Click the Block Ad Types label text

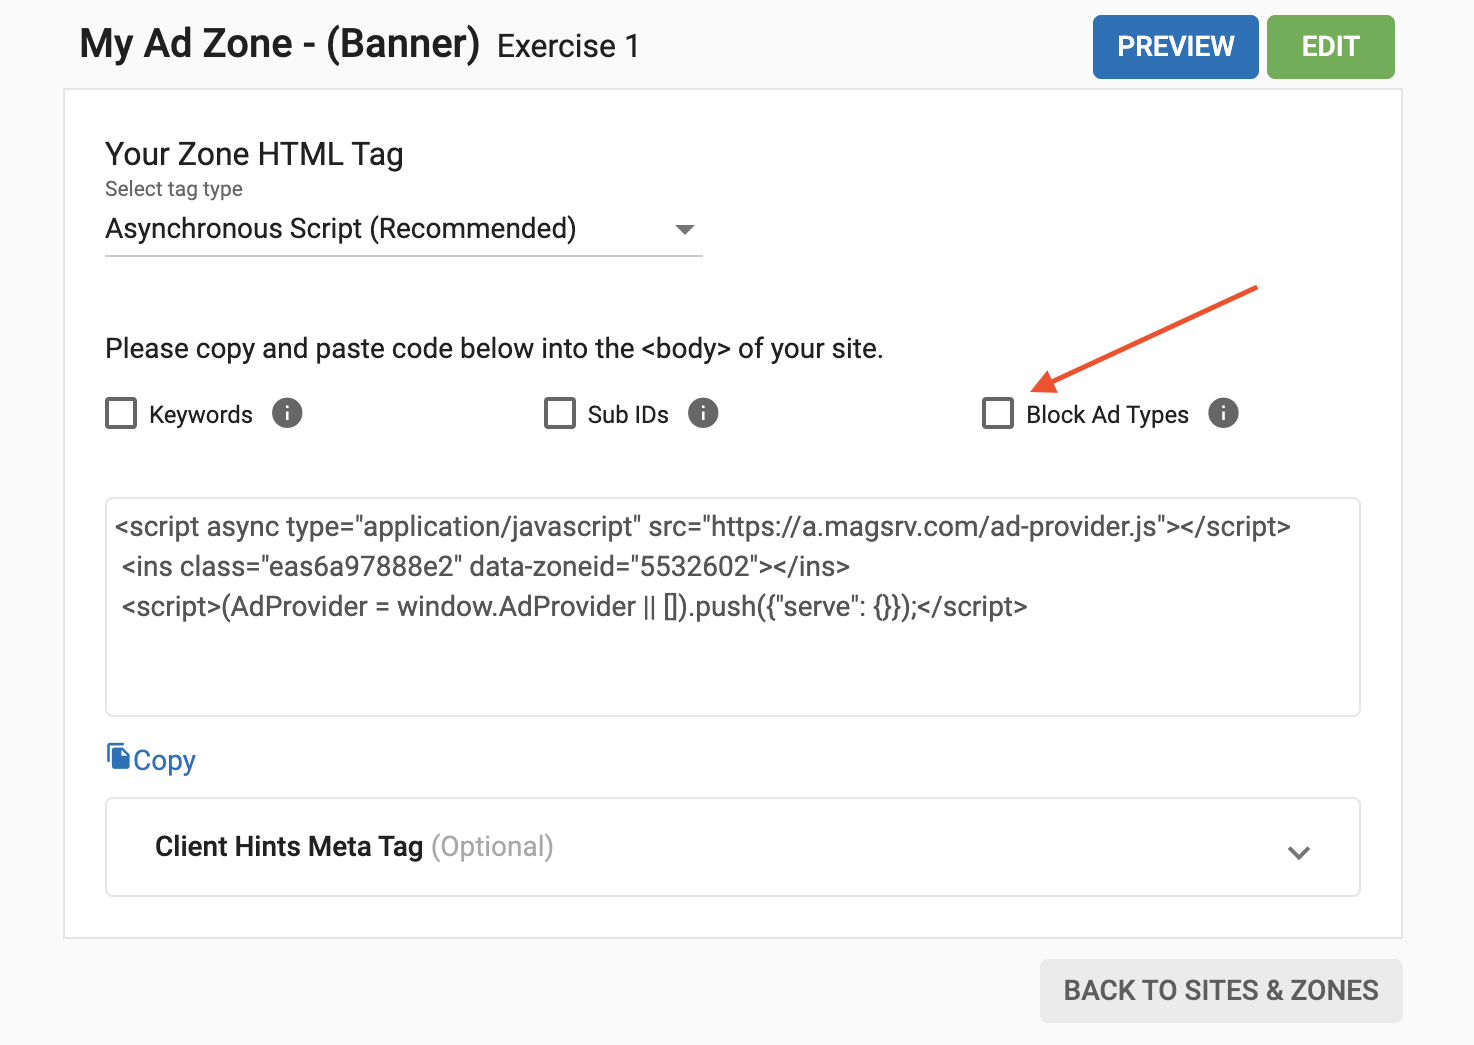1107,415
